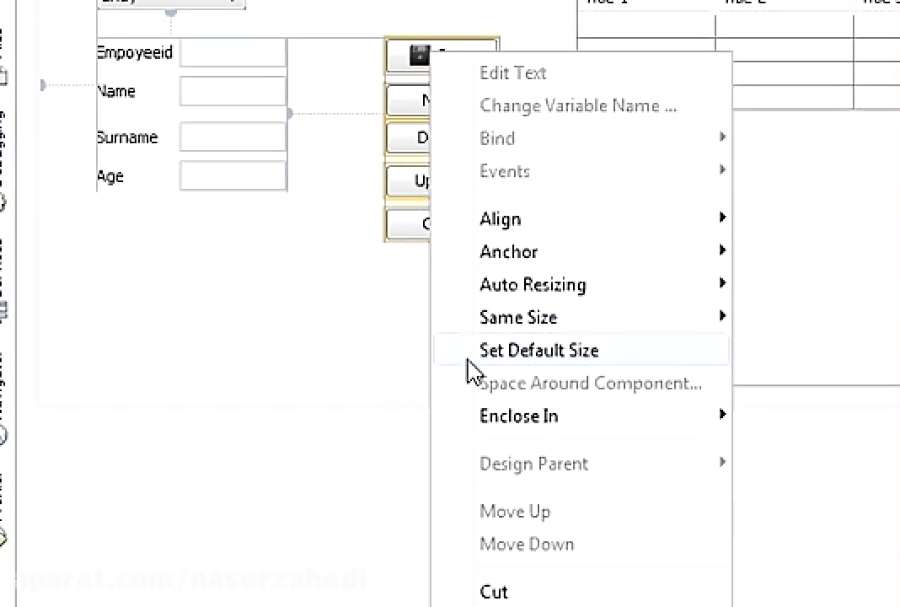Open the Enclose In submenu arrow
900x607 pixels.
722,415
